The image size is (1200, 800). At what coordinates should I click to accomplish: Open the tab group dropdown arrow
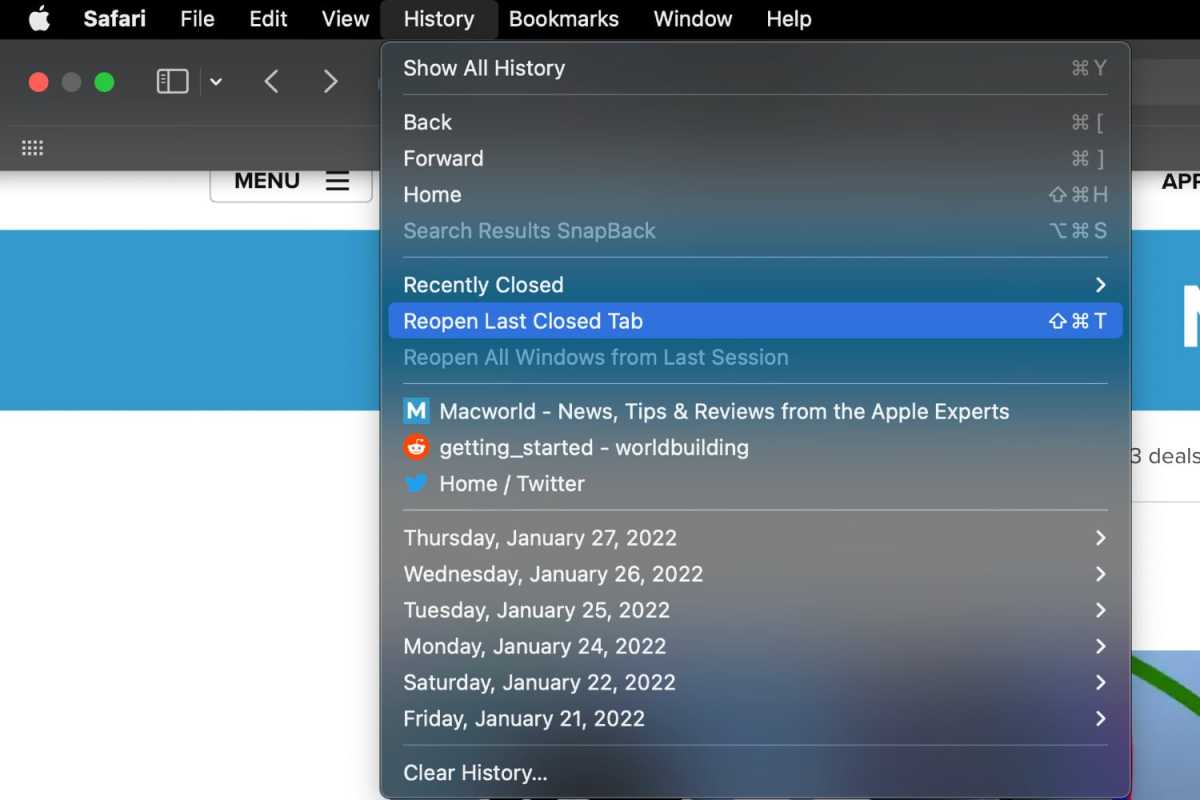[x=215, y=82]
